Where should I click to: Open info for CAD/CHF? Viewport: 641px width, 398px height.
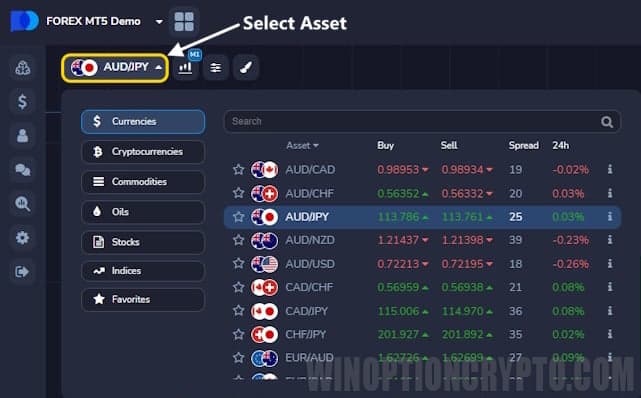(610, 287)
